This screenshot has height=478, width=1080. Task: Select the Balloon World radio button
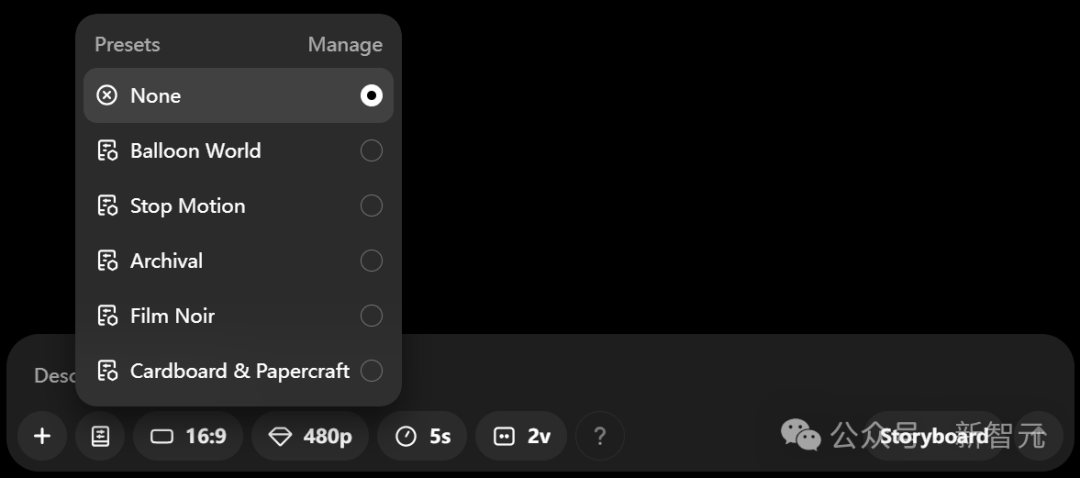click(x=371, y=150)
